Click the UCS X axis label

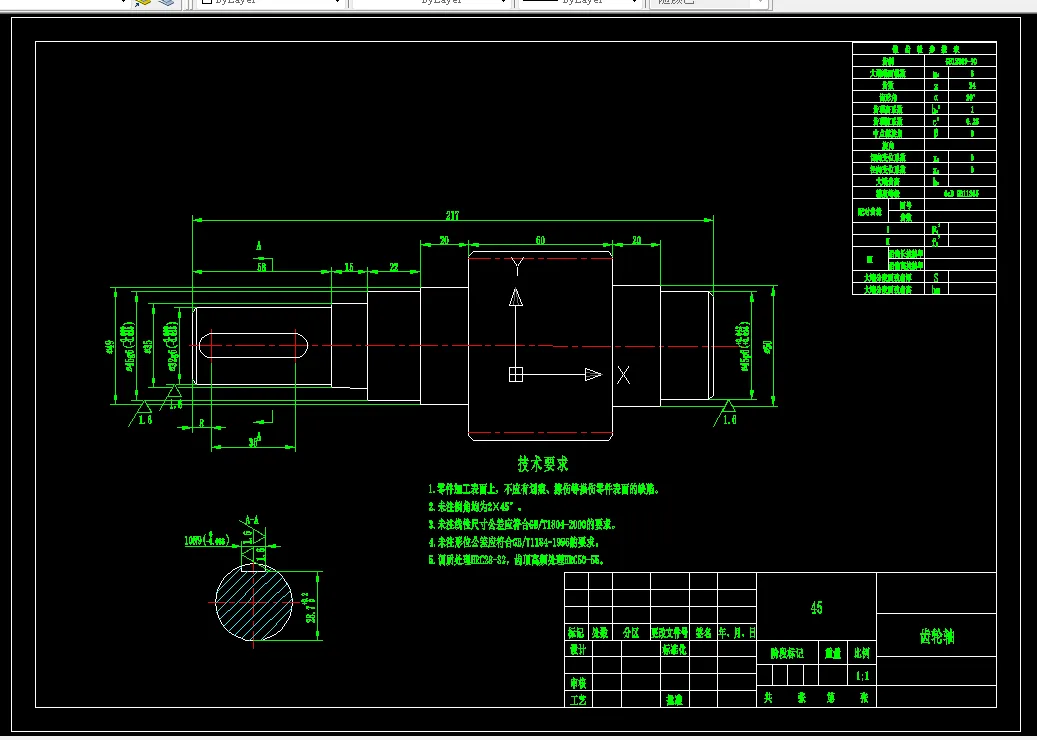[x=623, y=375]
